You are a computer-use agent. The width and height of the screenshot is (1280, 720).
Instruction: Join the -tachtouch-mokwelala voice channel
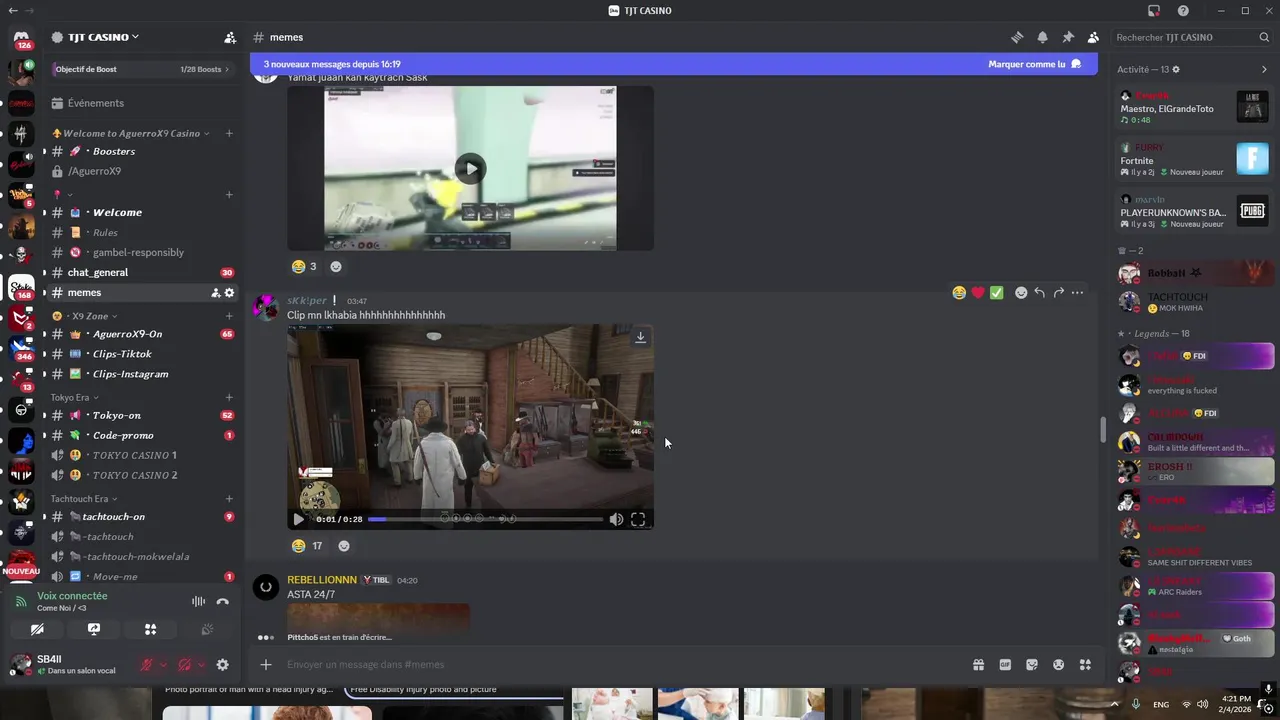144,556
